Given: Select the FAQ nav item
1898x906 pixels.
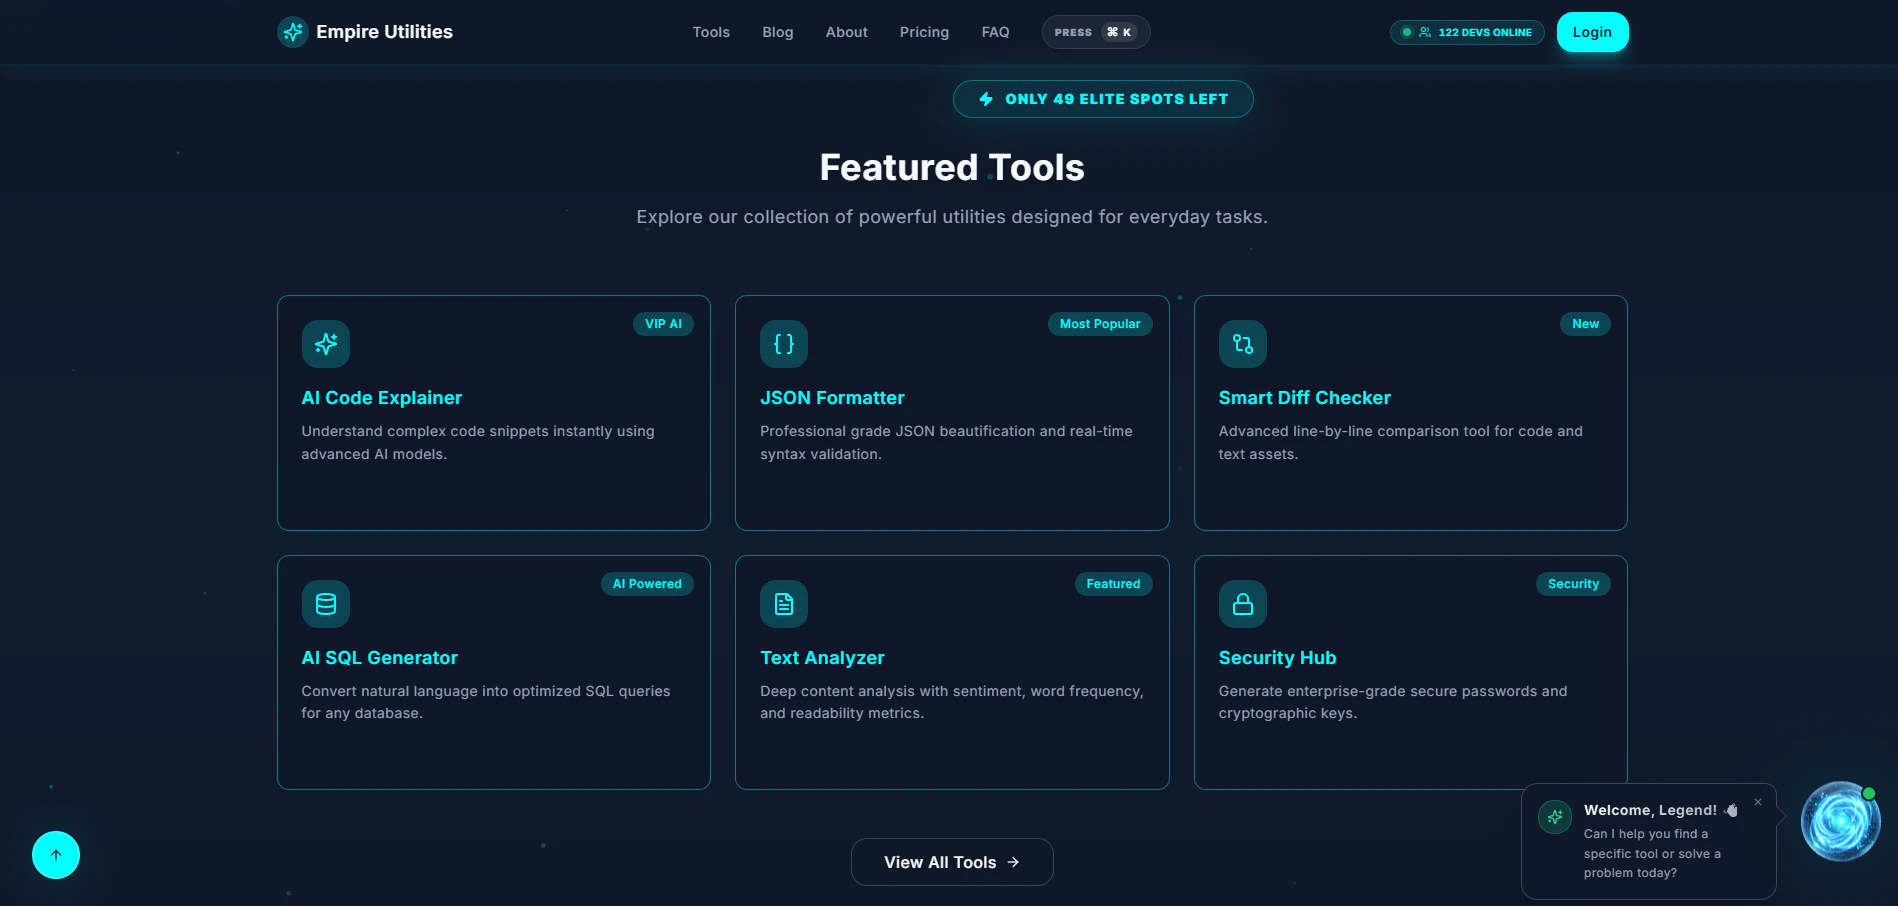Looking at the screenshot, I should pos(995,31).
